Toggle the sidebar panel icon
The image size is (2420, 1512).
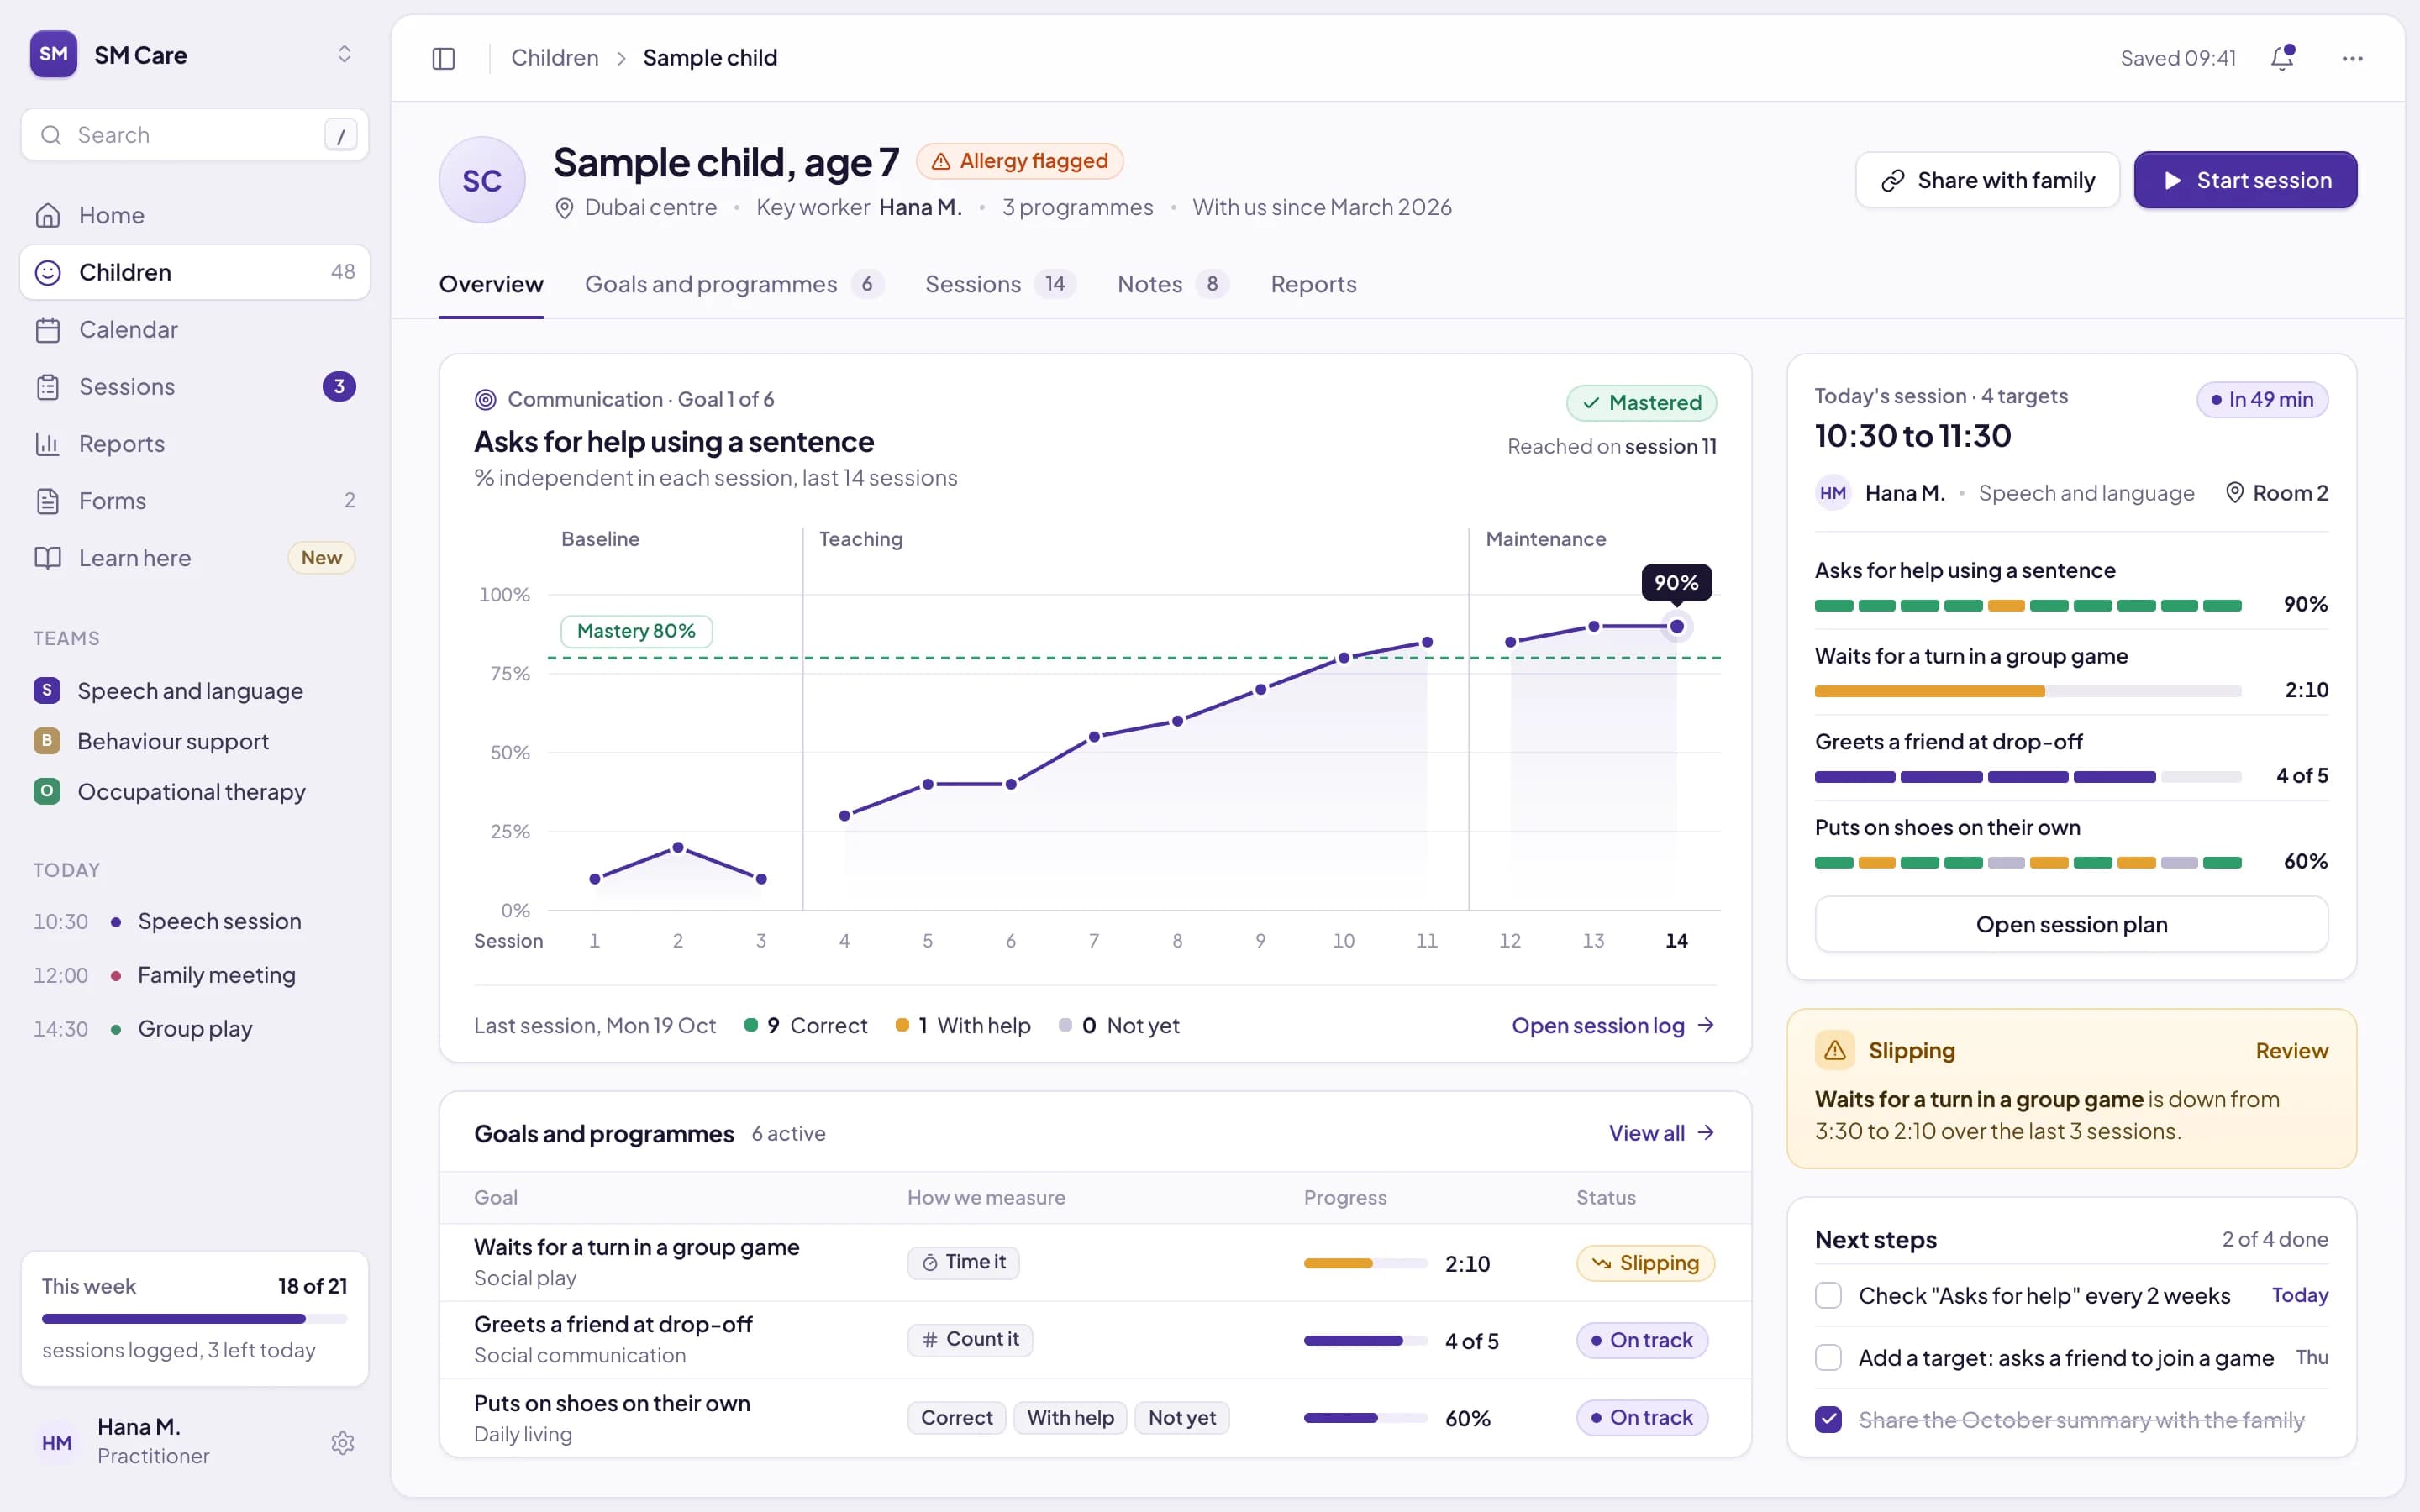(x=443, y=58)
